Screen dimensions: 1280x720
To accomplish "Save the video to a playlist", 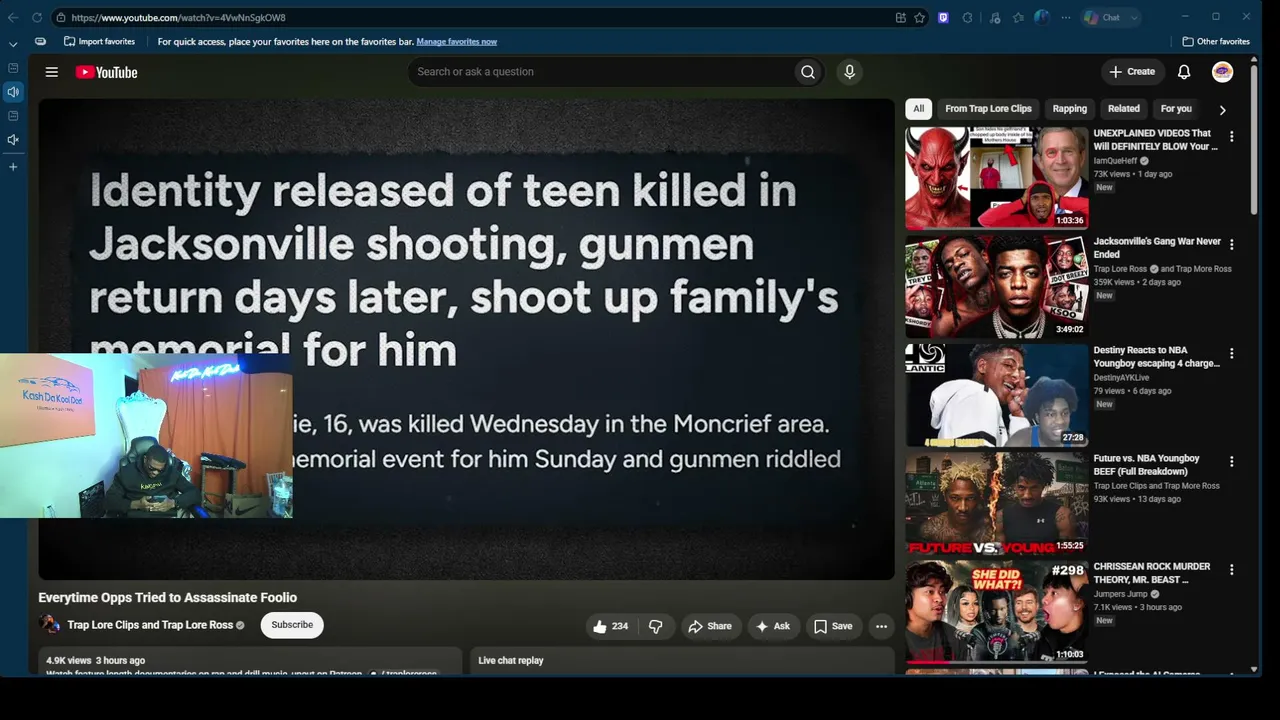I will (x=833, y=626).
